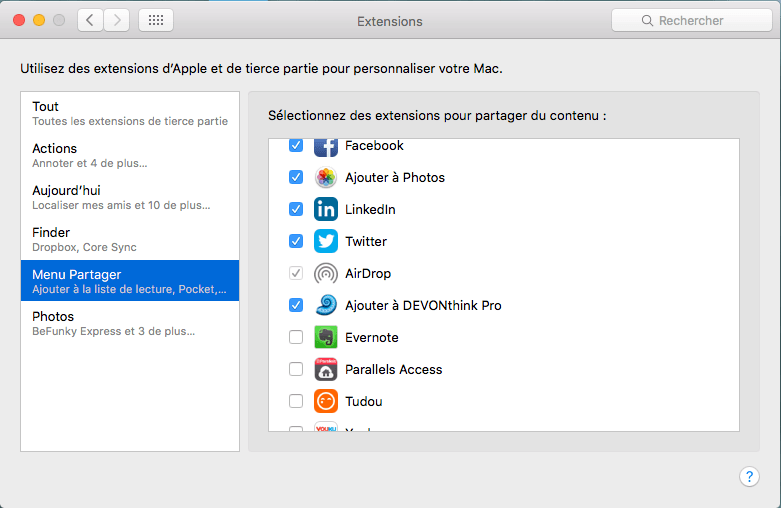Select the Finder extensions category
The width and height of the screenshot is (781, 508).
[130, 239]
